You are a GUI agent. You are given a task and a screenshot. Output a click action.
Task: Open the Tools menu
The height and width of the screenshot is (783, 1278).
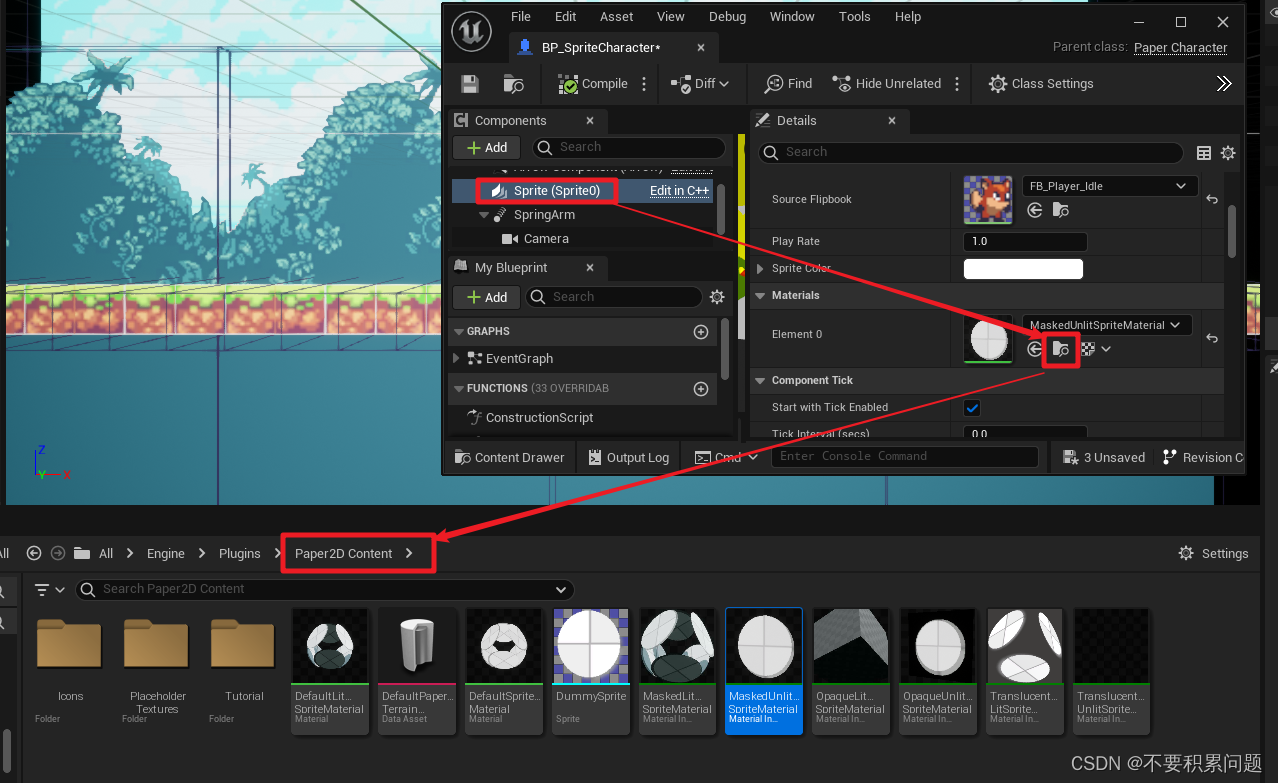(x=855, y=16)
